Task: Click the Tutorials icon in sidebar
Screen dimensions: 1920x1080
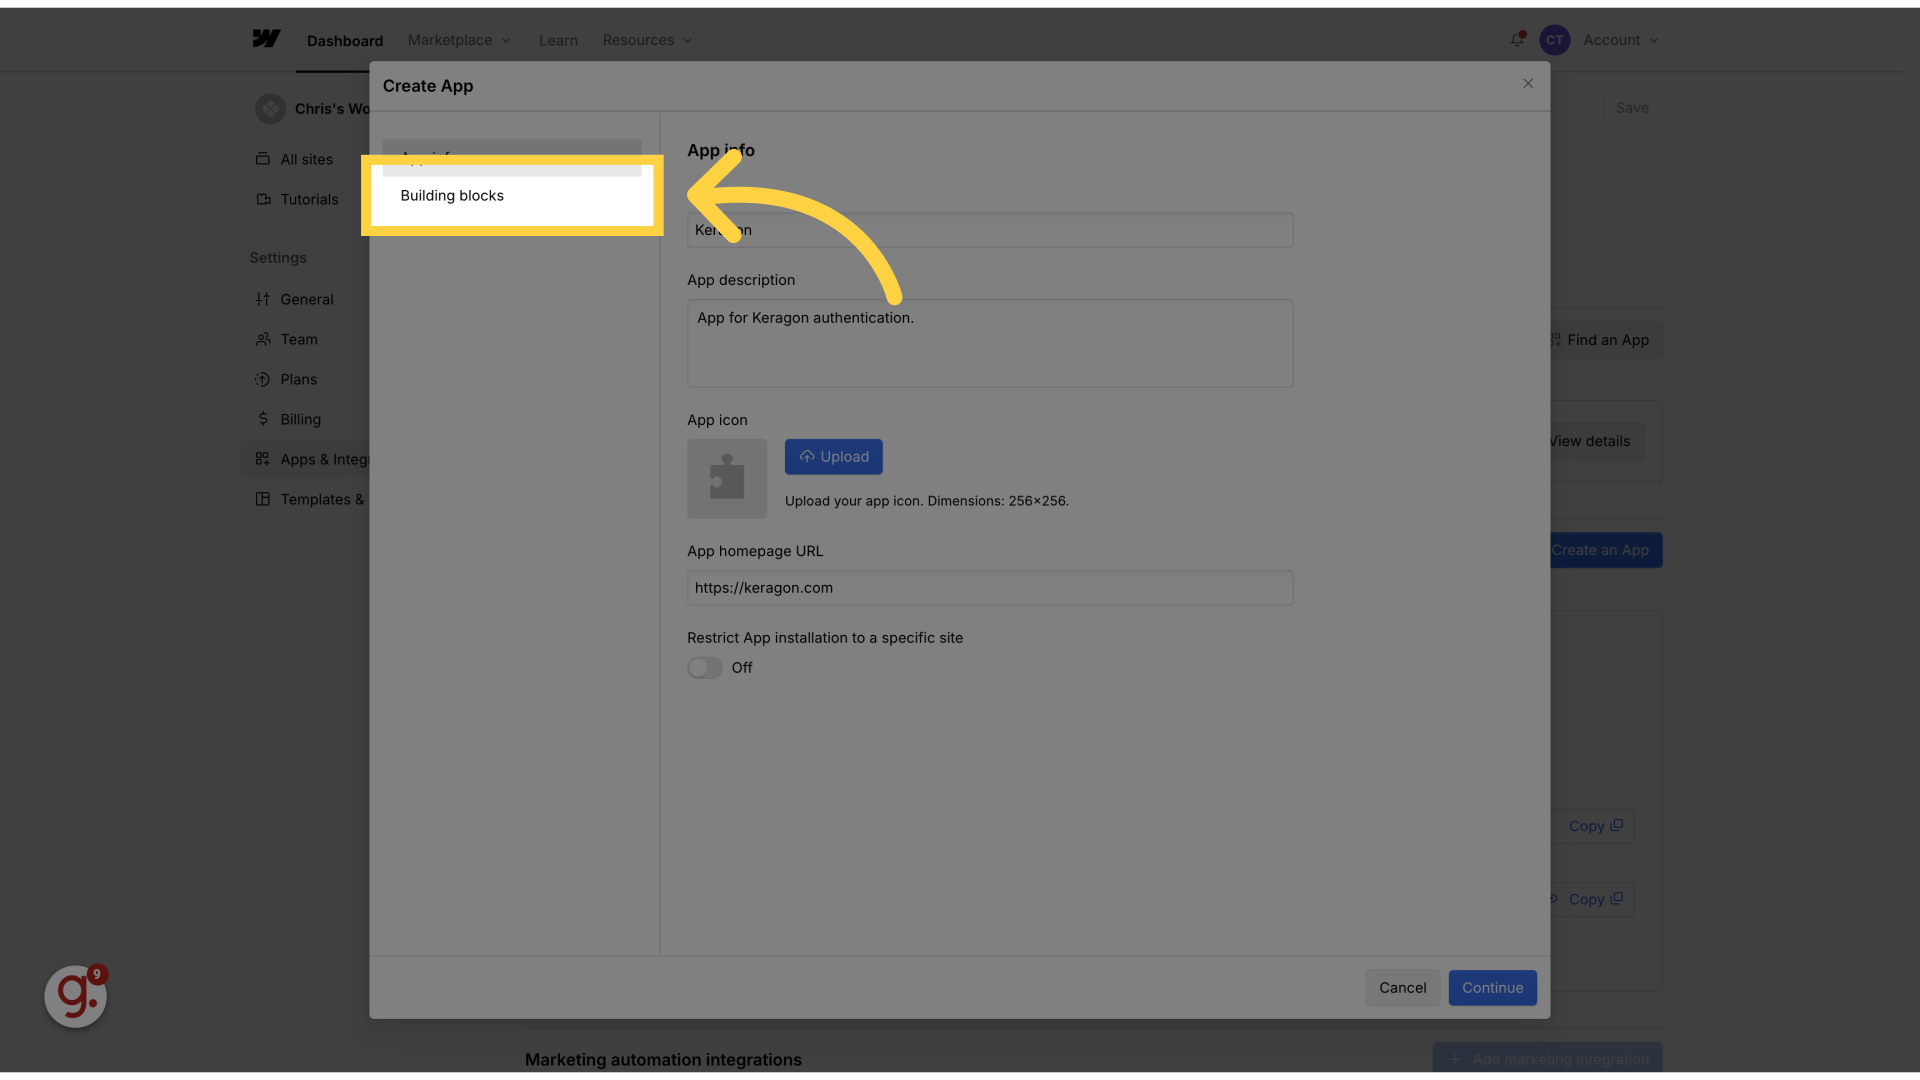Action: 263,199
